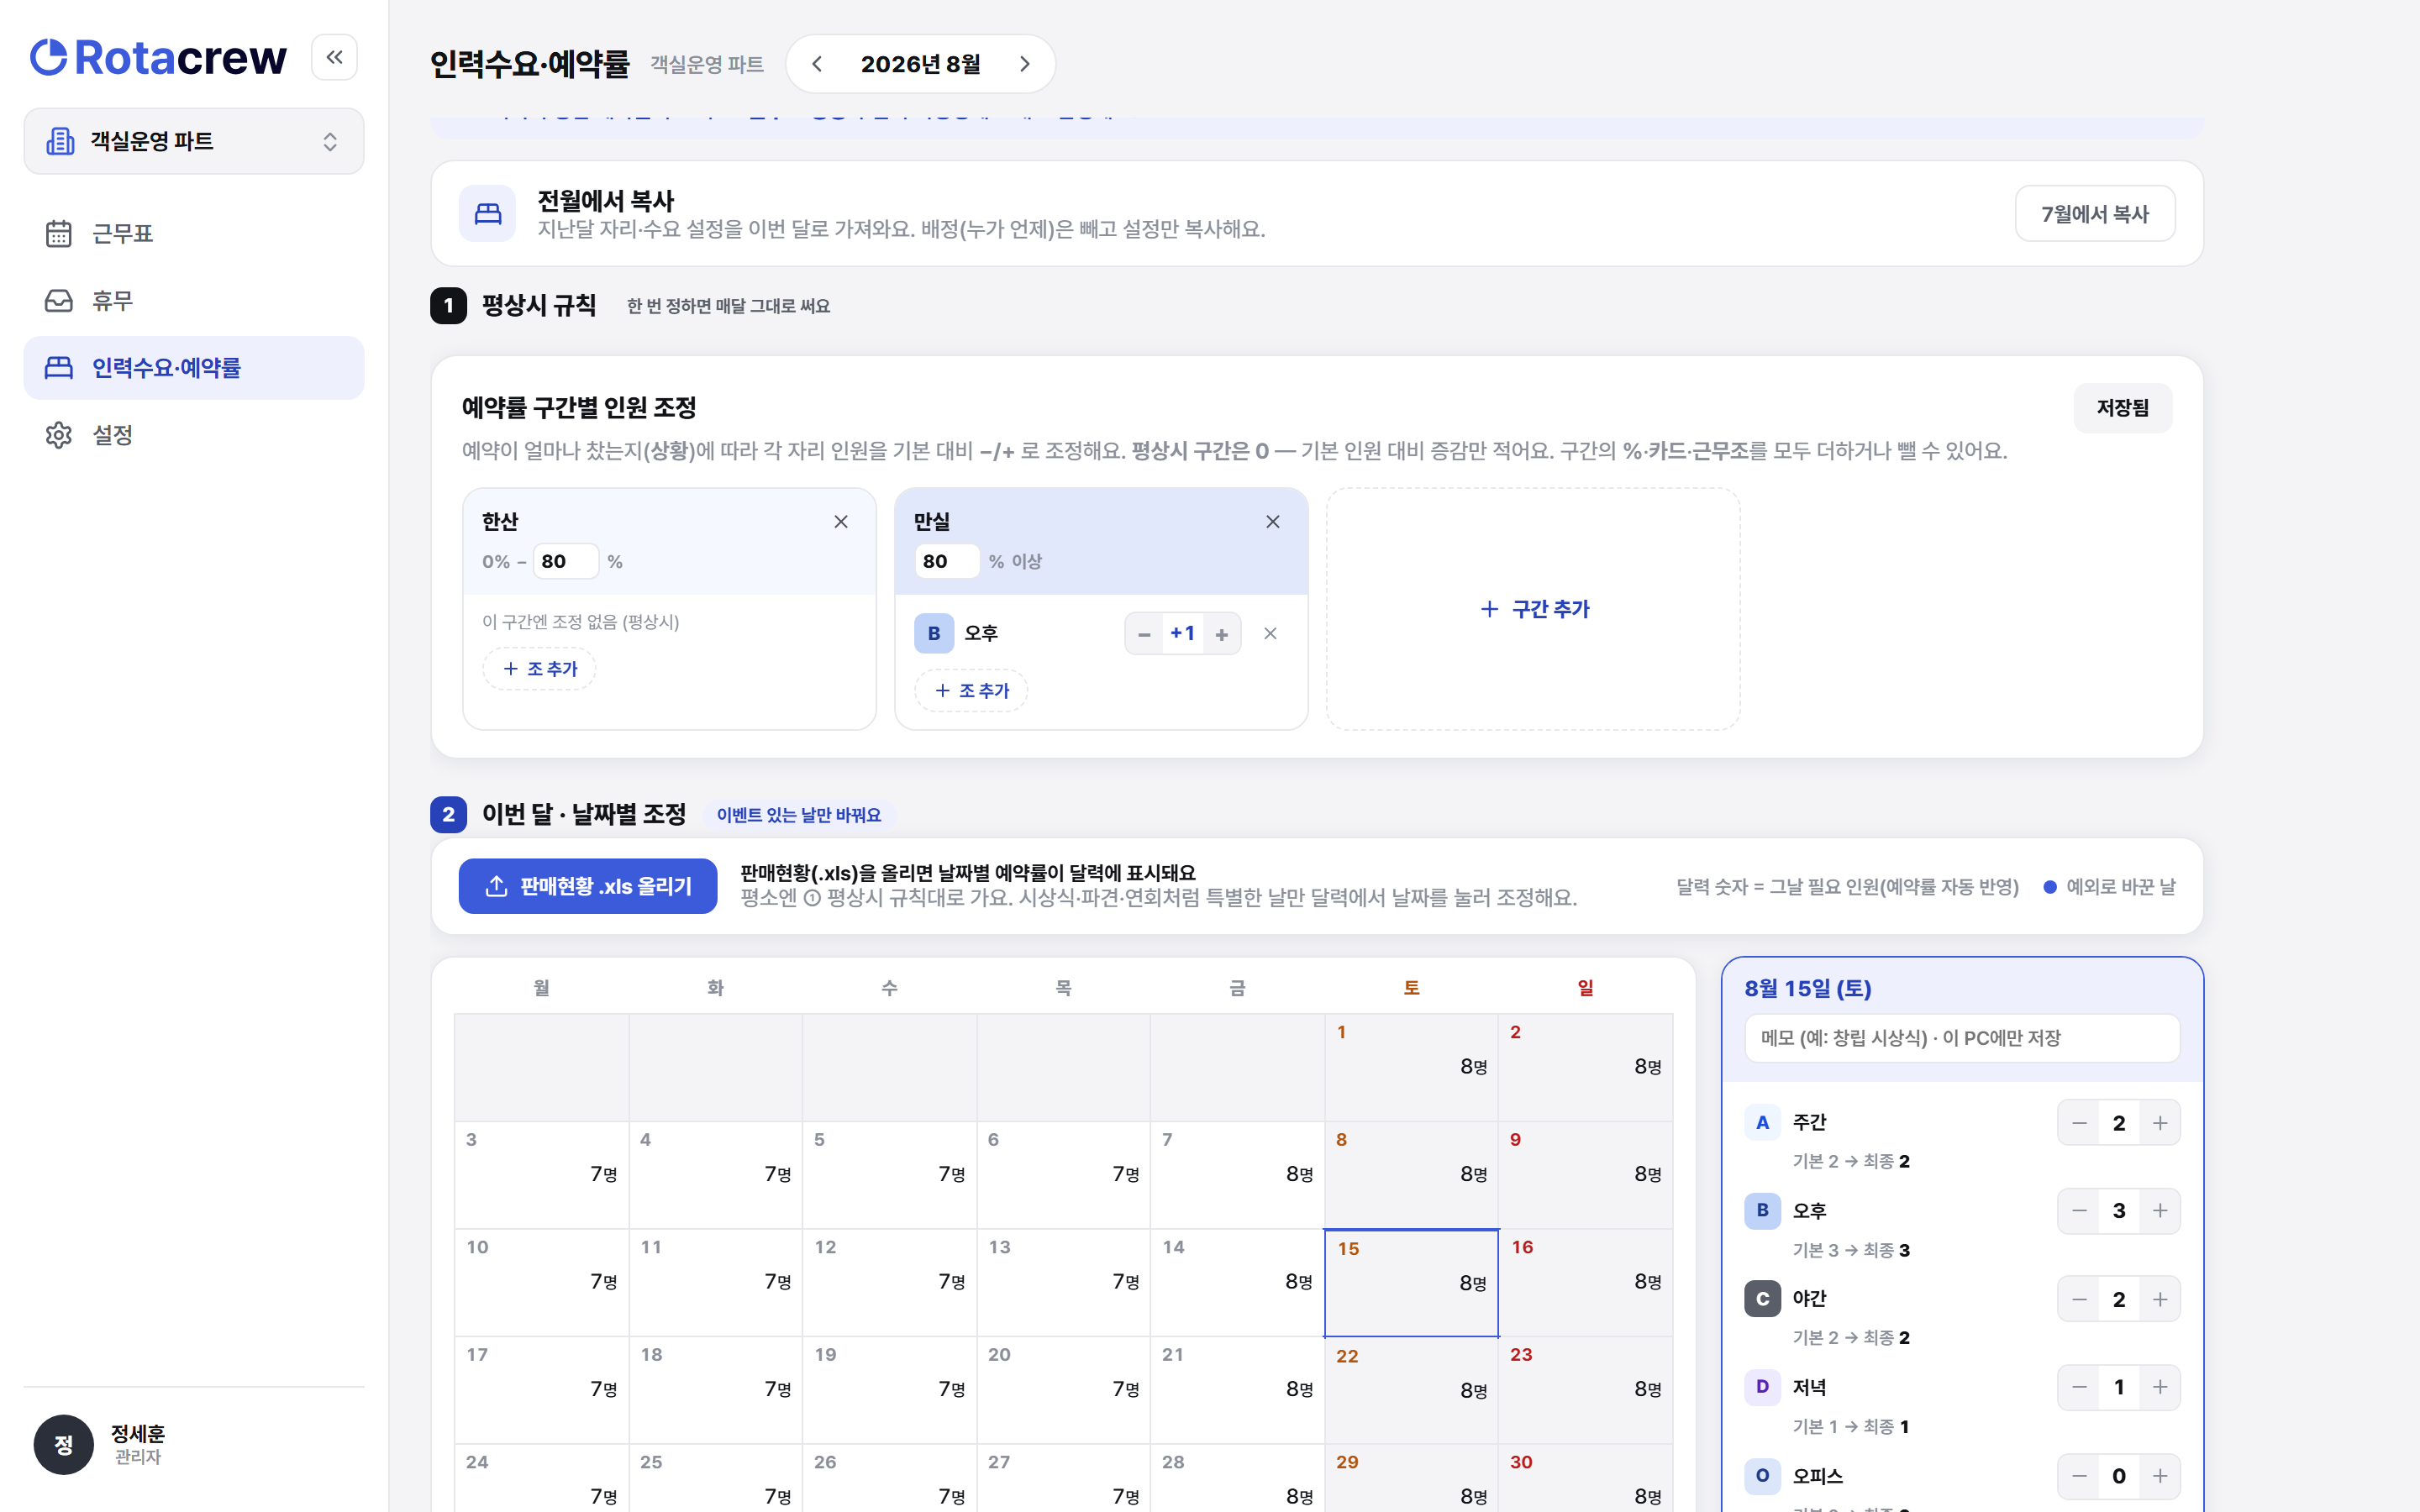2420x1512 pixels.
Task: Select August 2 in calendar
Action: pos(1585,1067)
